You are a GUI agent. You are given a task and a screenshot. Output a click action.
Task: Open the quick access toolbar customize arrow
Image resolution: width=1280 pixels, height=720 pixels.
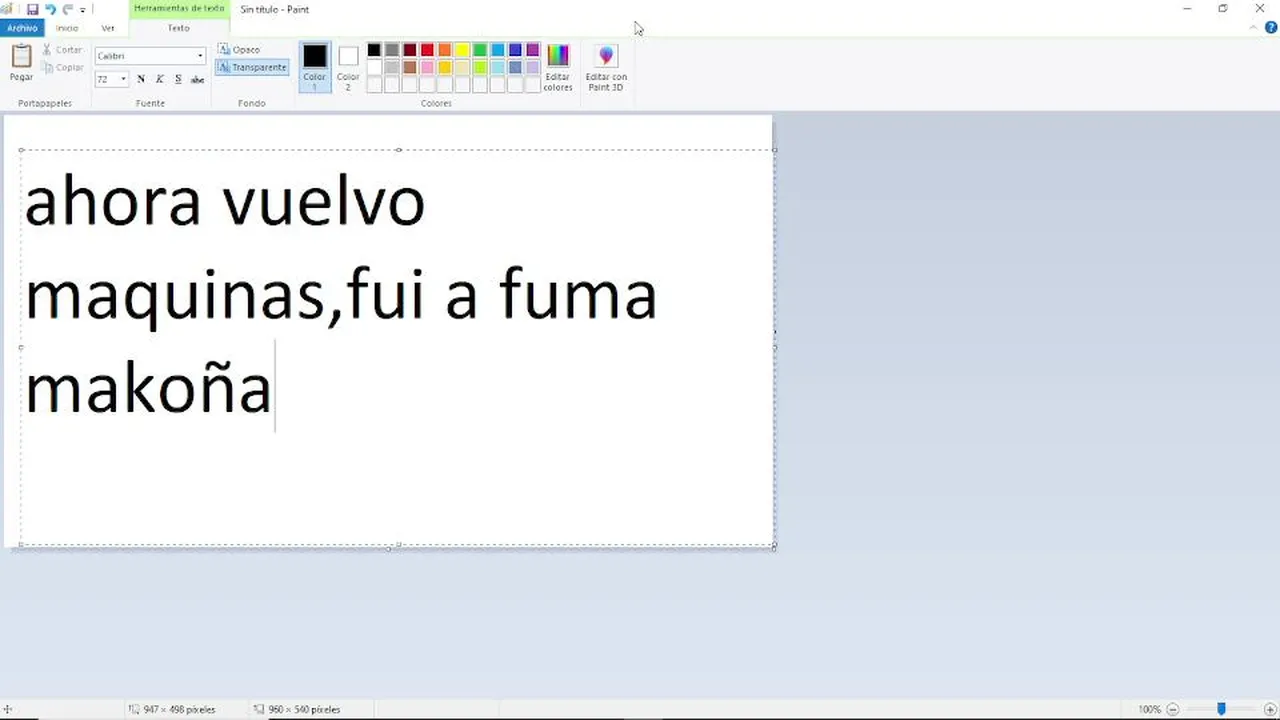(x=82, y=10)
